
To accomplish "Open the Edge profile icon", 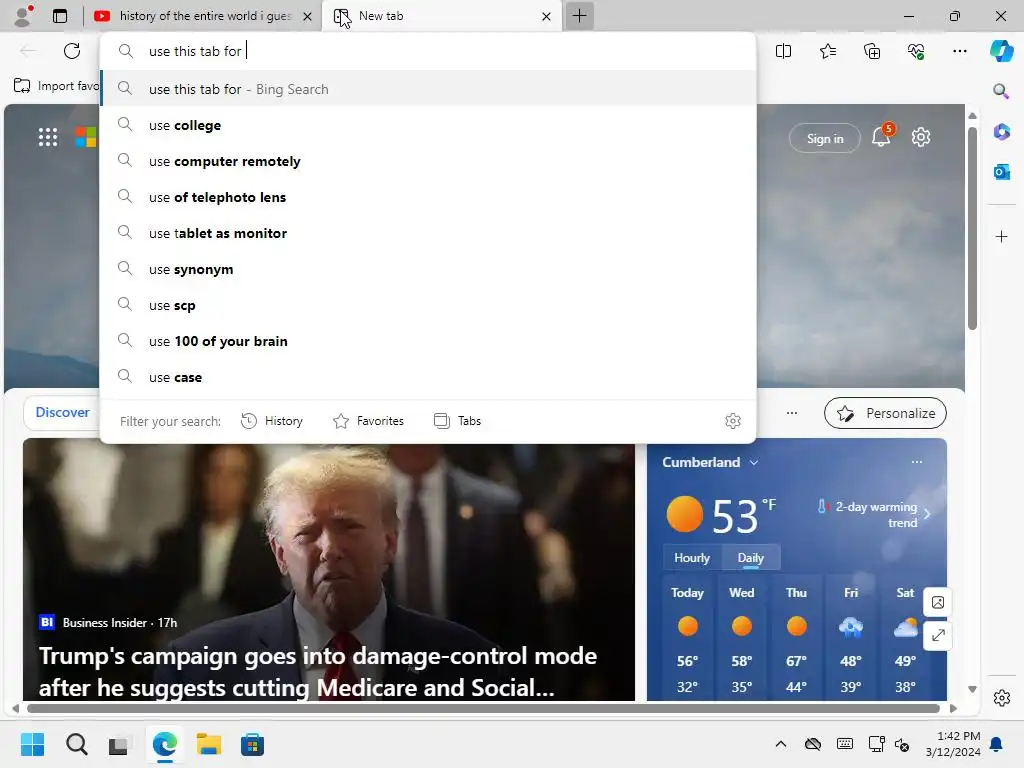I will [x=24, y=16].
